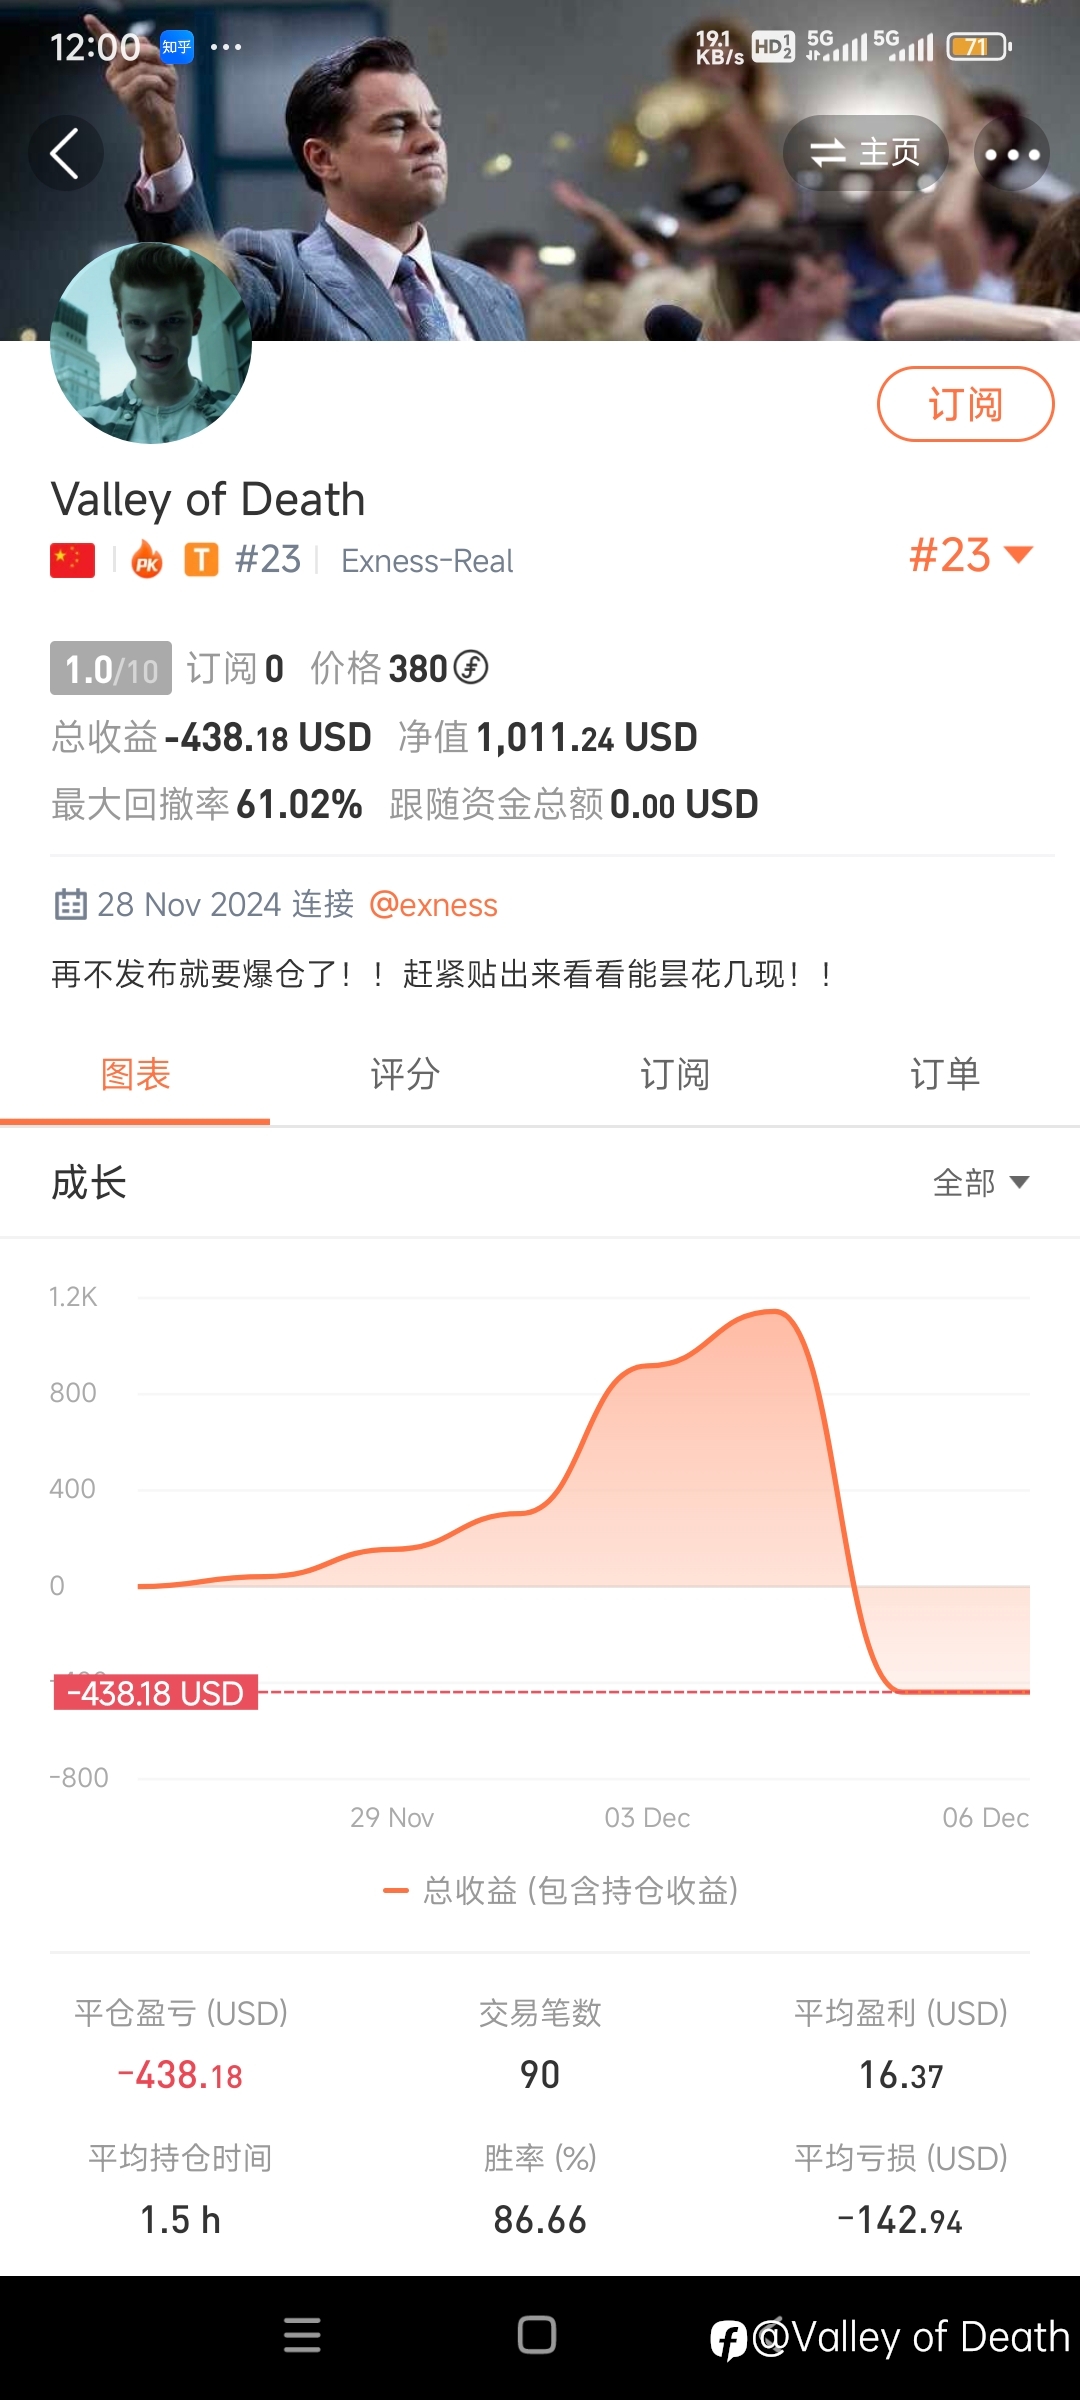This screenshot has height=2400, width=1080.
Task: Toggle the 总收益 chart legend series
Action: coord(560,1890)
